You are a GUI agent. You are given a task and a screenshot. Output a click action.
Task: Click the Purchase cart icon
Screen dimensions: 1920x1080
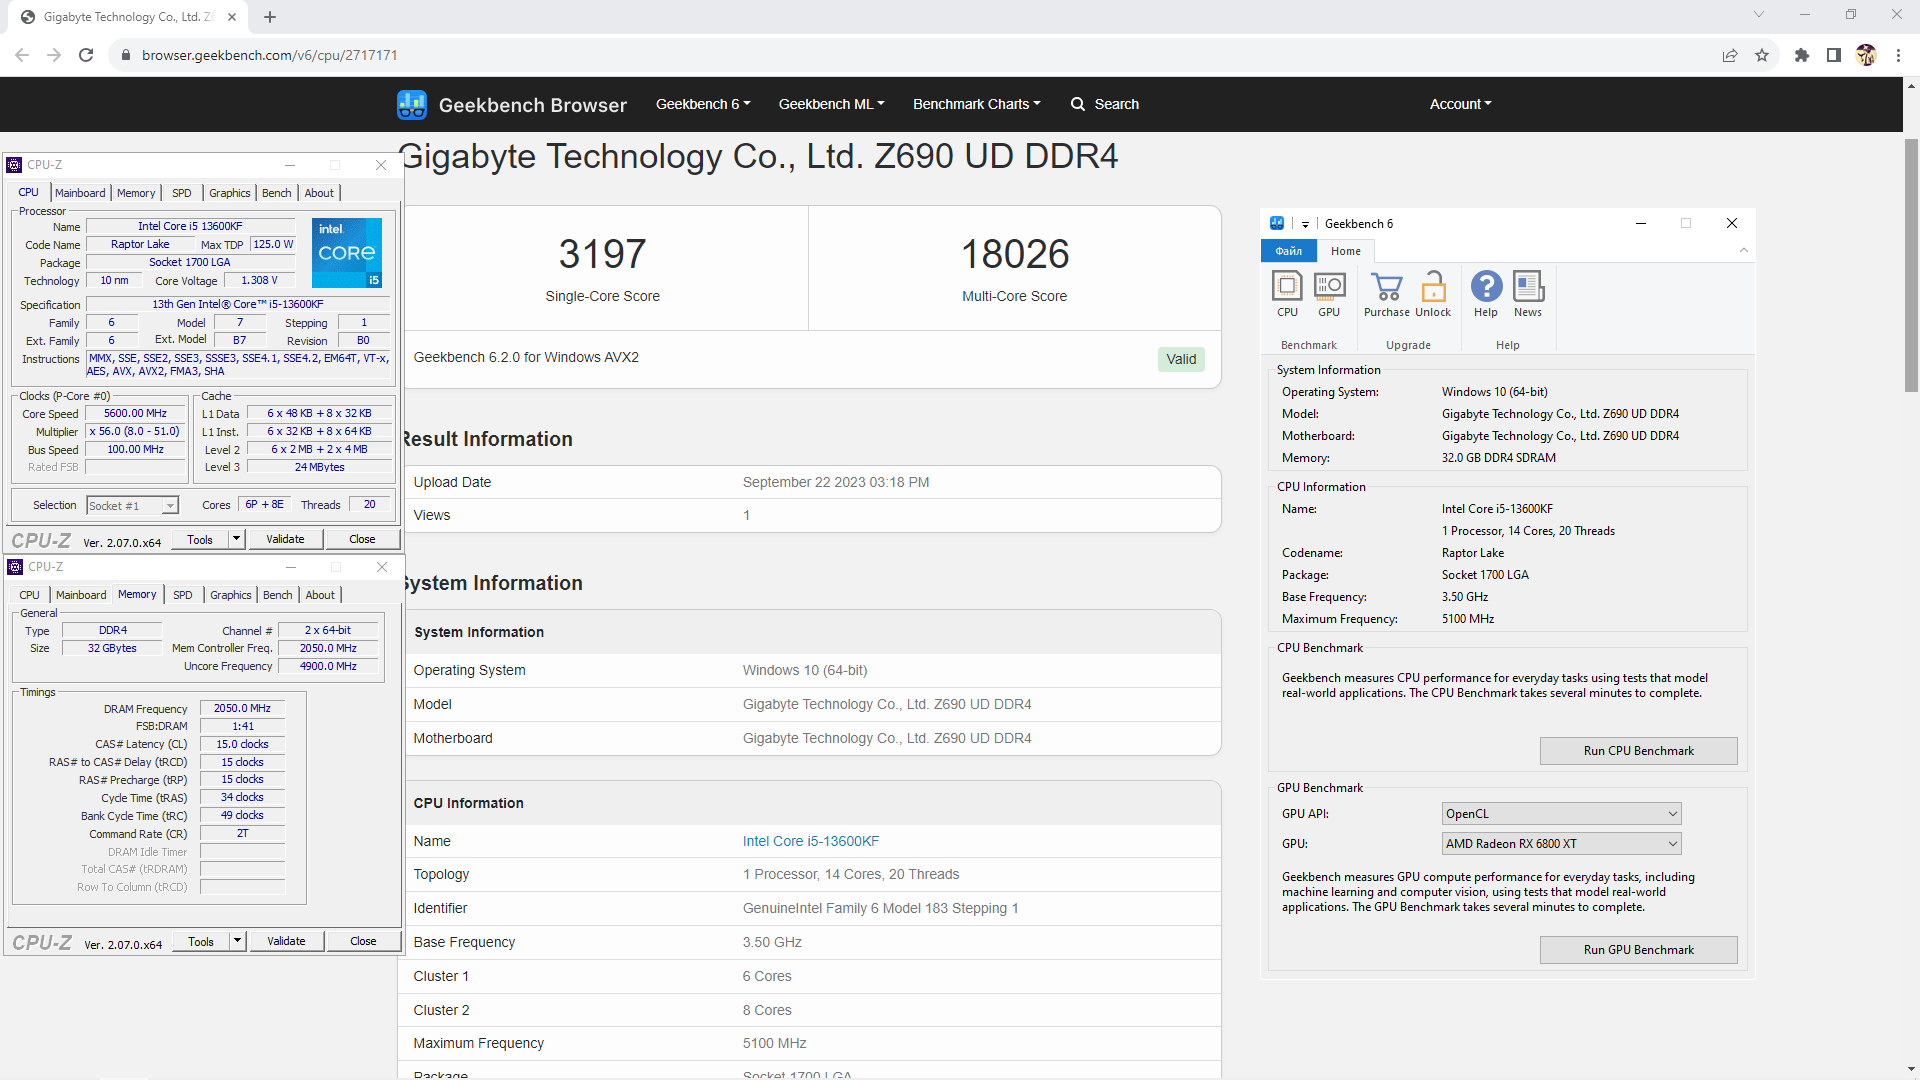click(x=1386, y=288)
